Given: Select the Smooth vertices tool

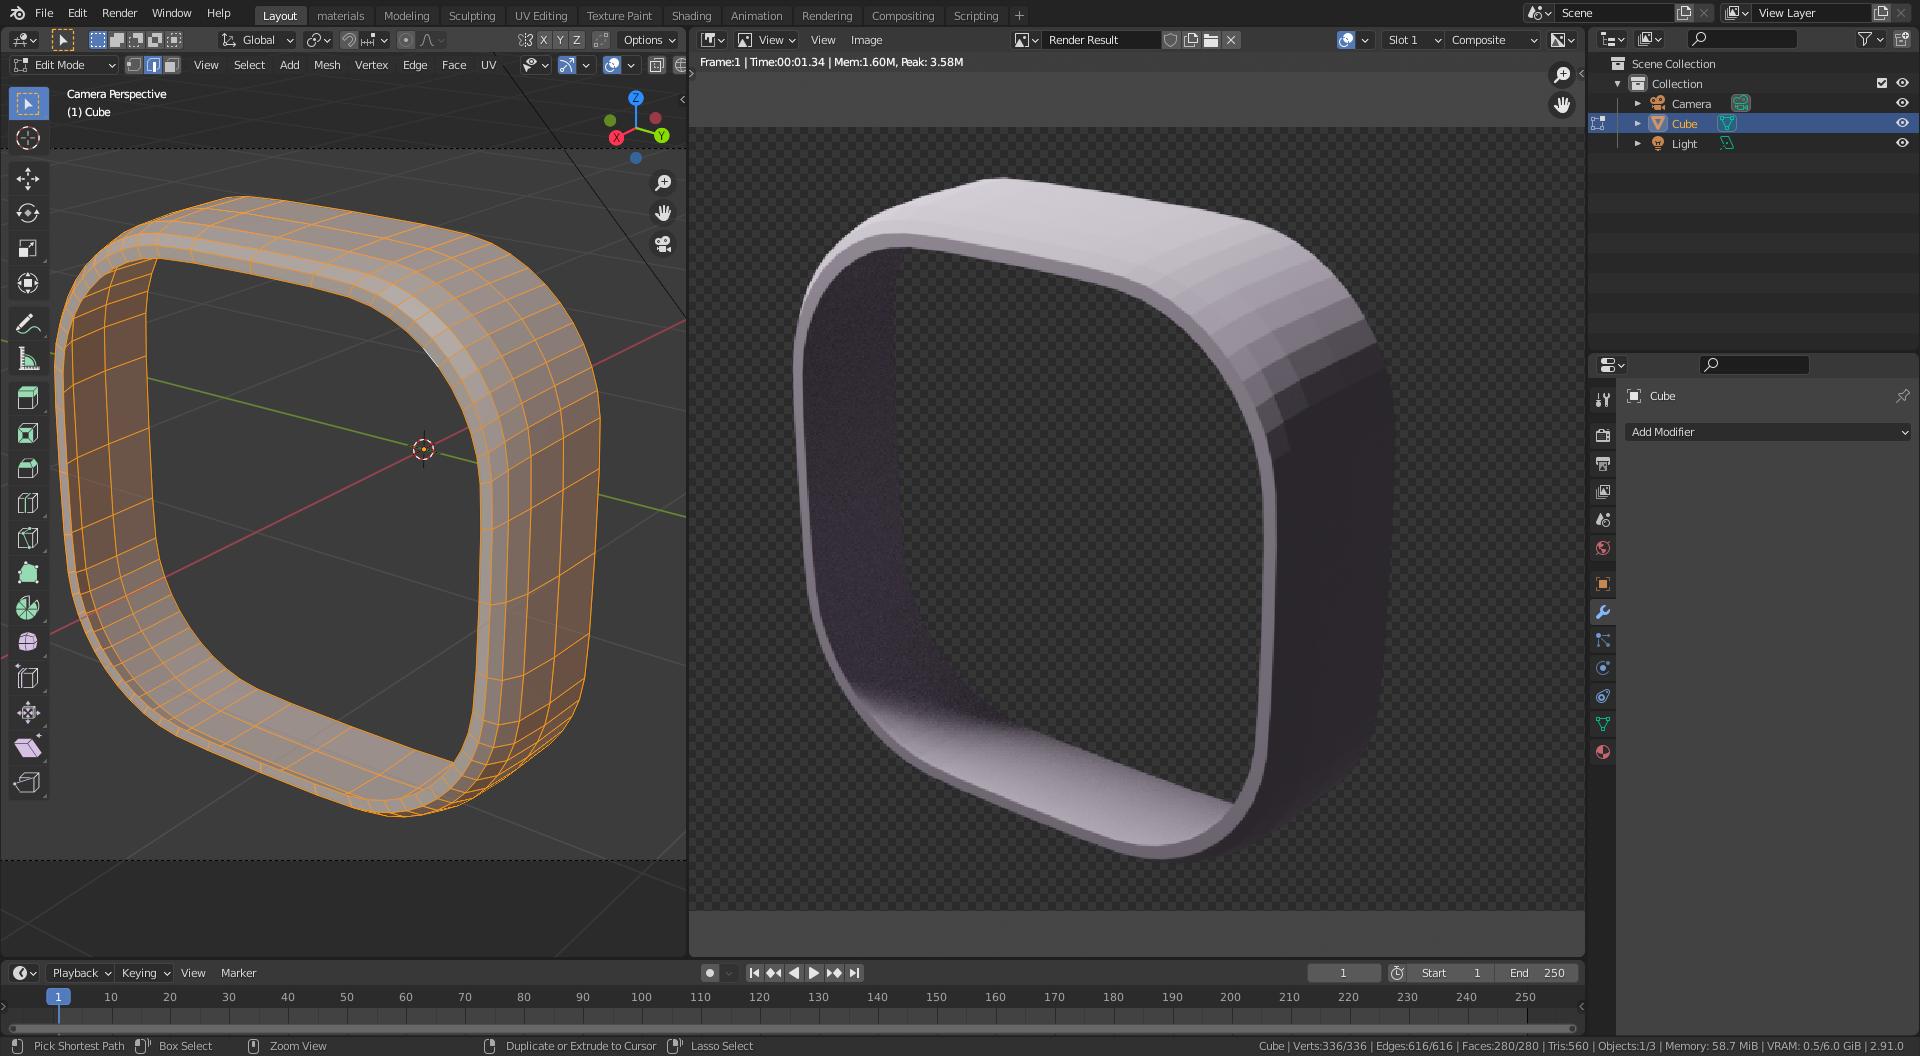Looking at the screenshot, I should tap(28, 643).
